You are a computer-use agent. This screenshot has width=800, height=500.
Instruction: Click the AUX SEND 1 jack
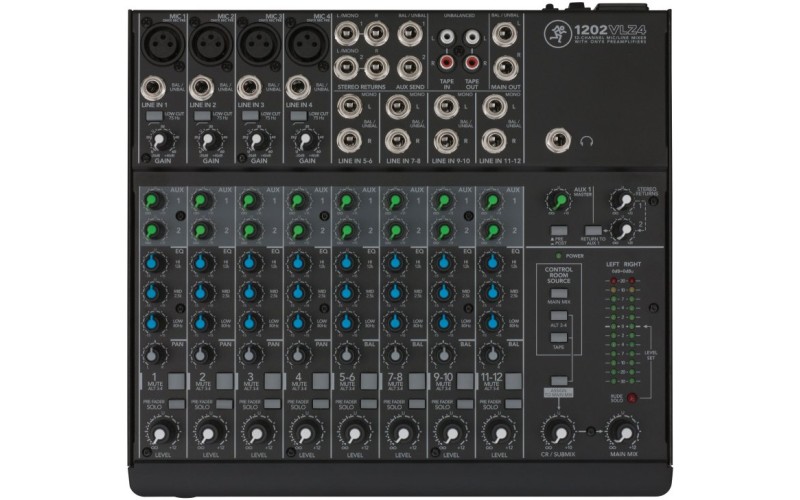click(410, 34)
